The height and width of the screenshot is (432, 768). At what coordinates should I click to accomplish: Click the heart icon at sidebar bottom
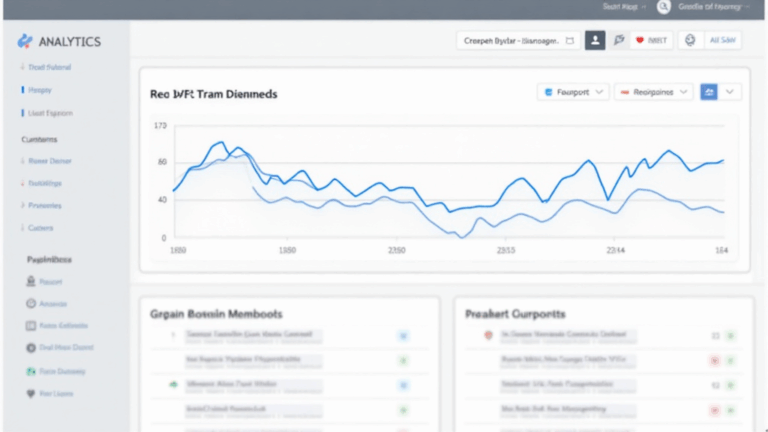click(31, 394)
